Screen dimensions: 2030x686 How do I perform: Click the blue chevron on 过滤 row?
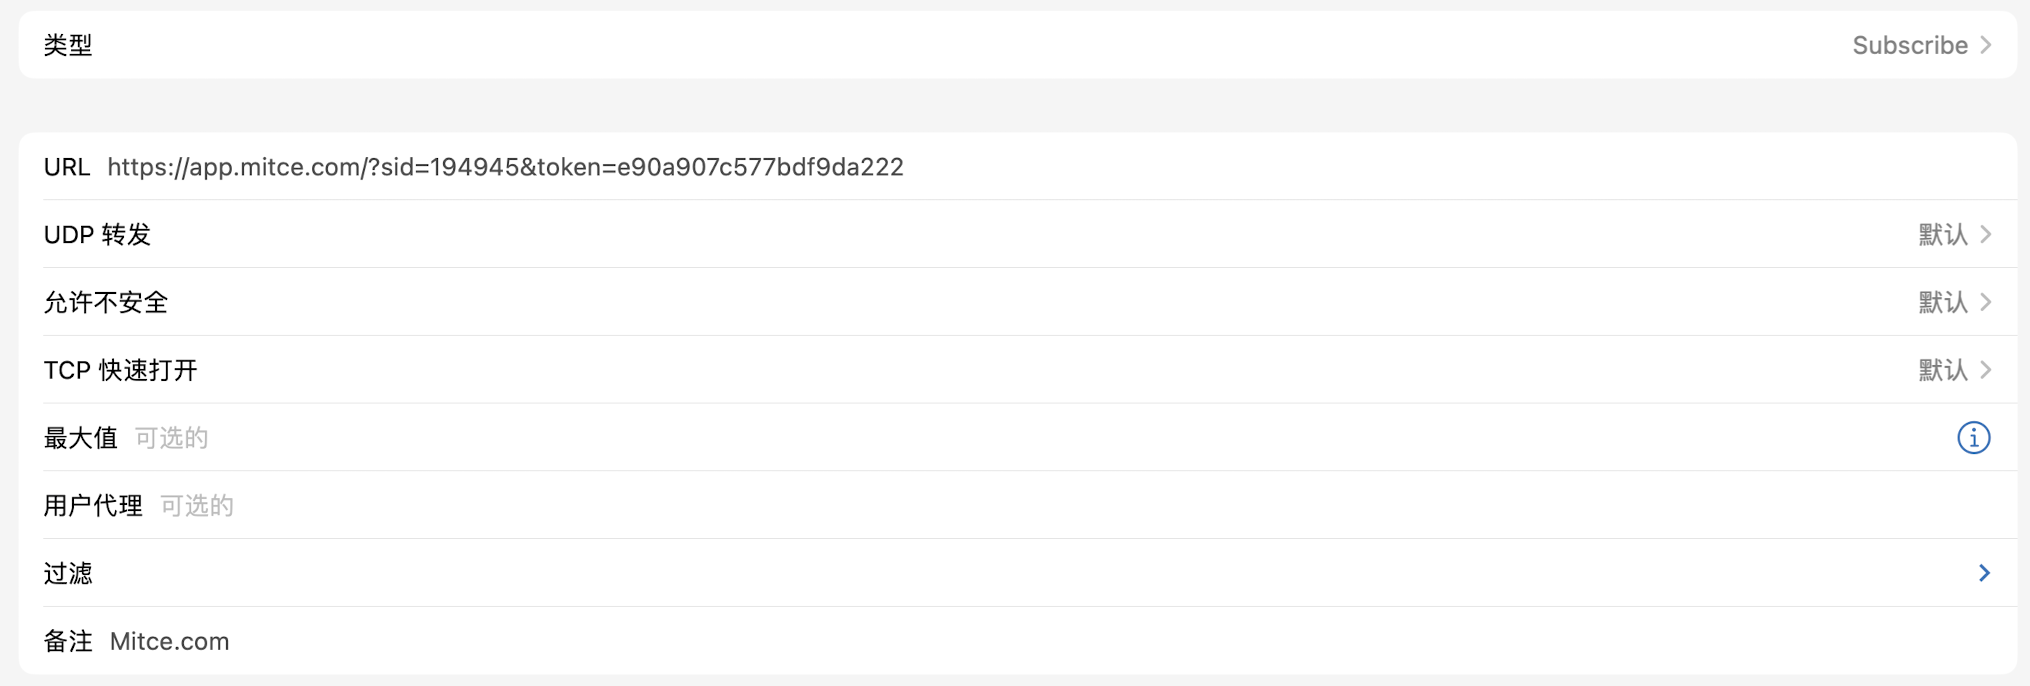coord(1984,573)
